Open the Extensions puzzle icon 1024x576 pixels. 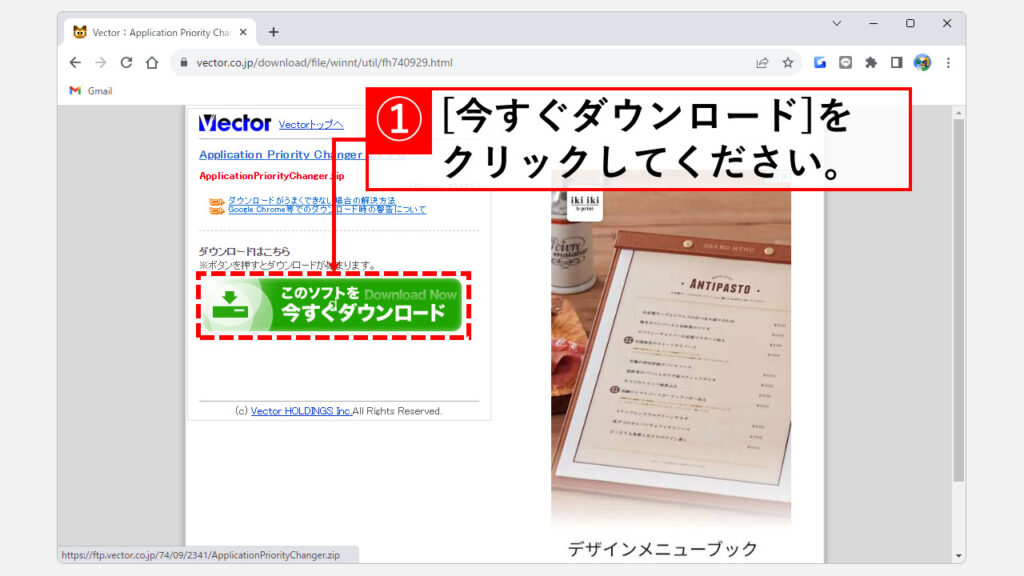point(871,63)
